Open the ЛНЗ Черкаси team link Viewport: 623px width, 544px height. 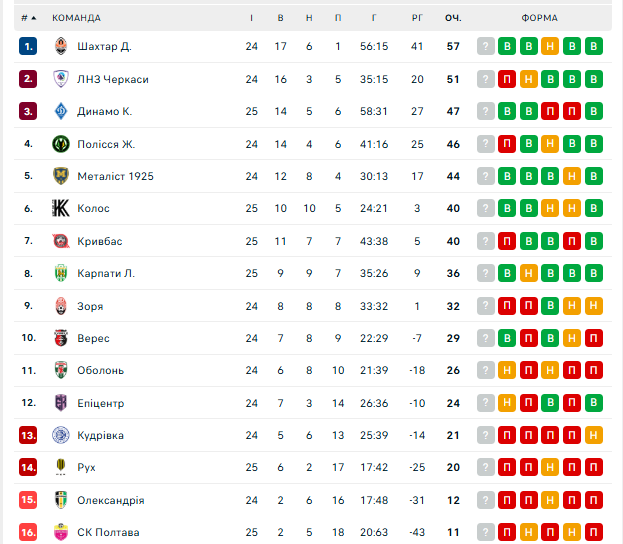click(112, 79)
